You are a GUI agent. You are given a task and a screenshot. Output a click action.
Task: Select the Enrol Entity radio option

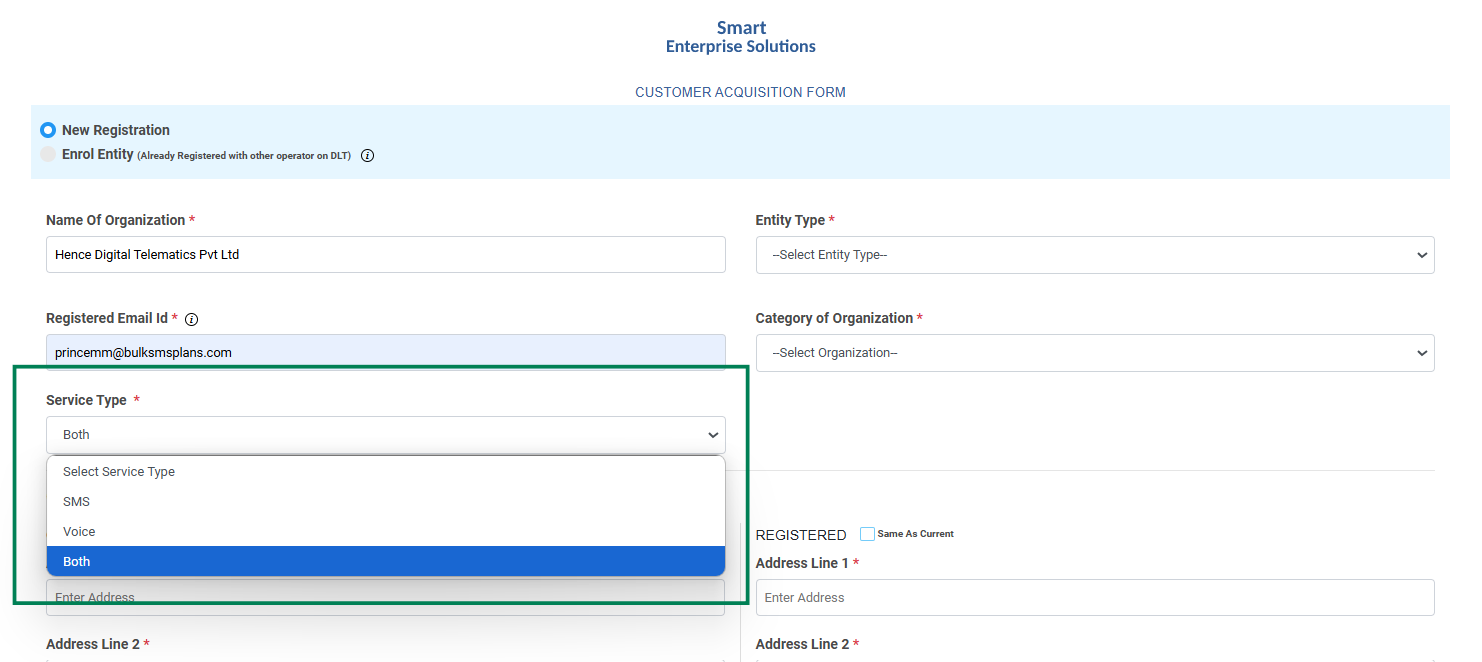click(47, 154)
